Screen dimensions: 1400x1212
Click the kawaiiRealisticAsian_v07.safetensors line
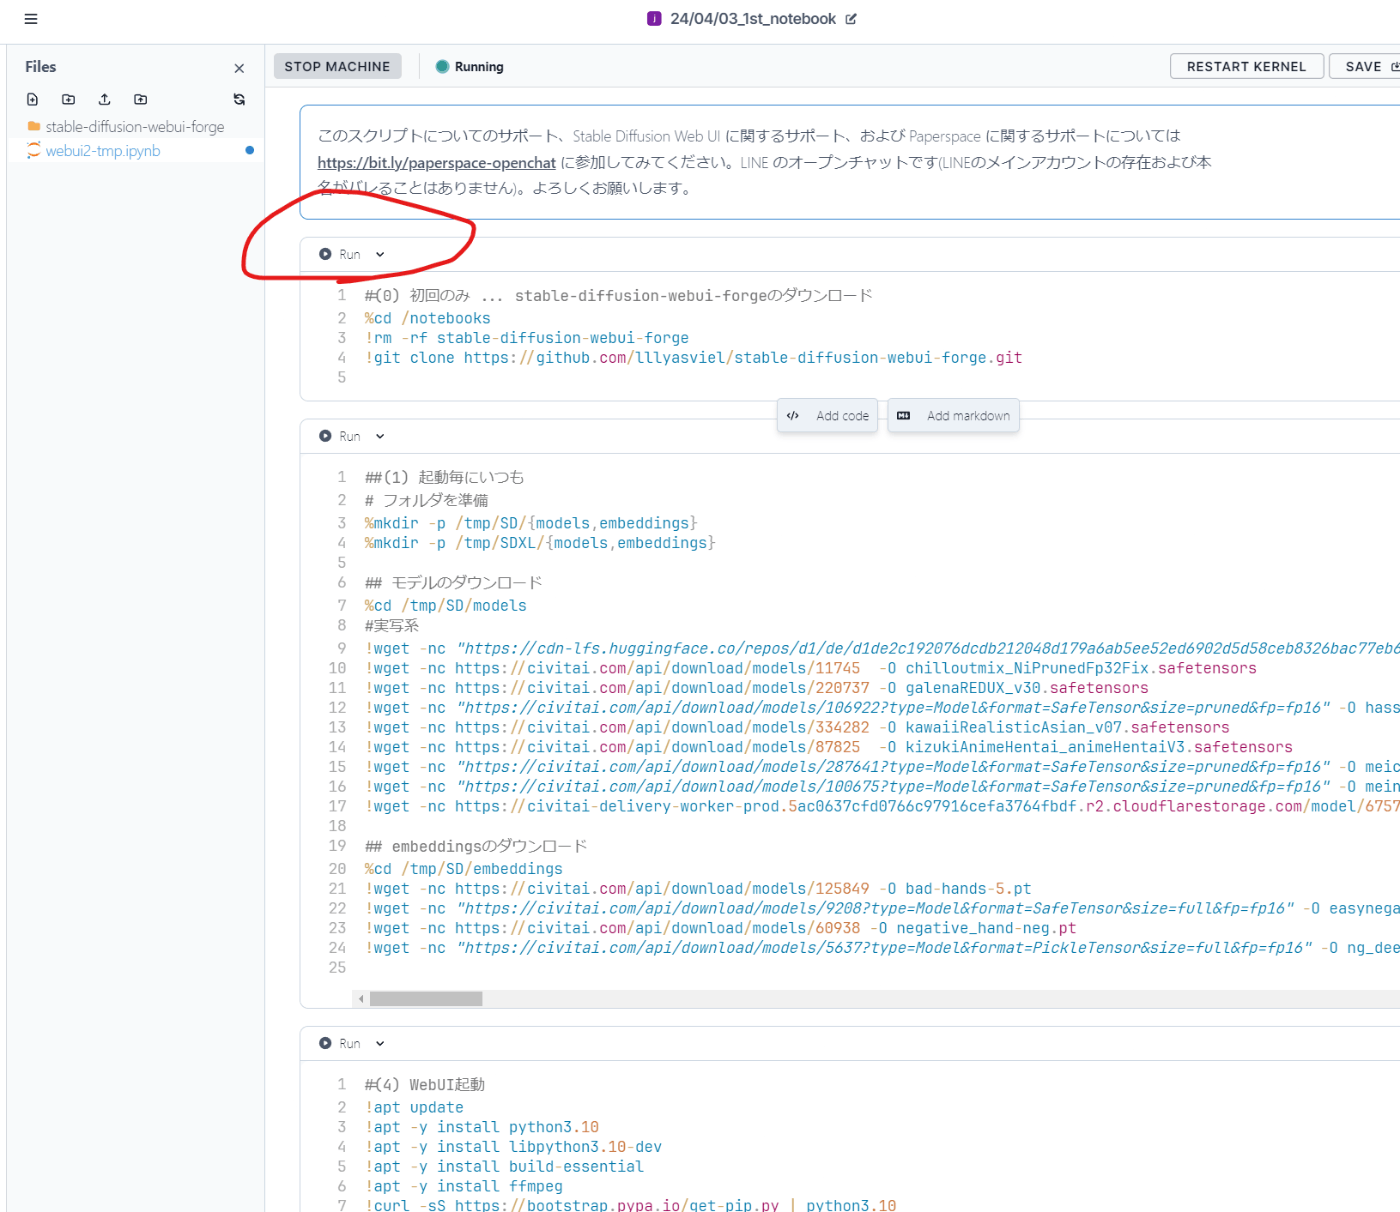[797, 727]
